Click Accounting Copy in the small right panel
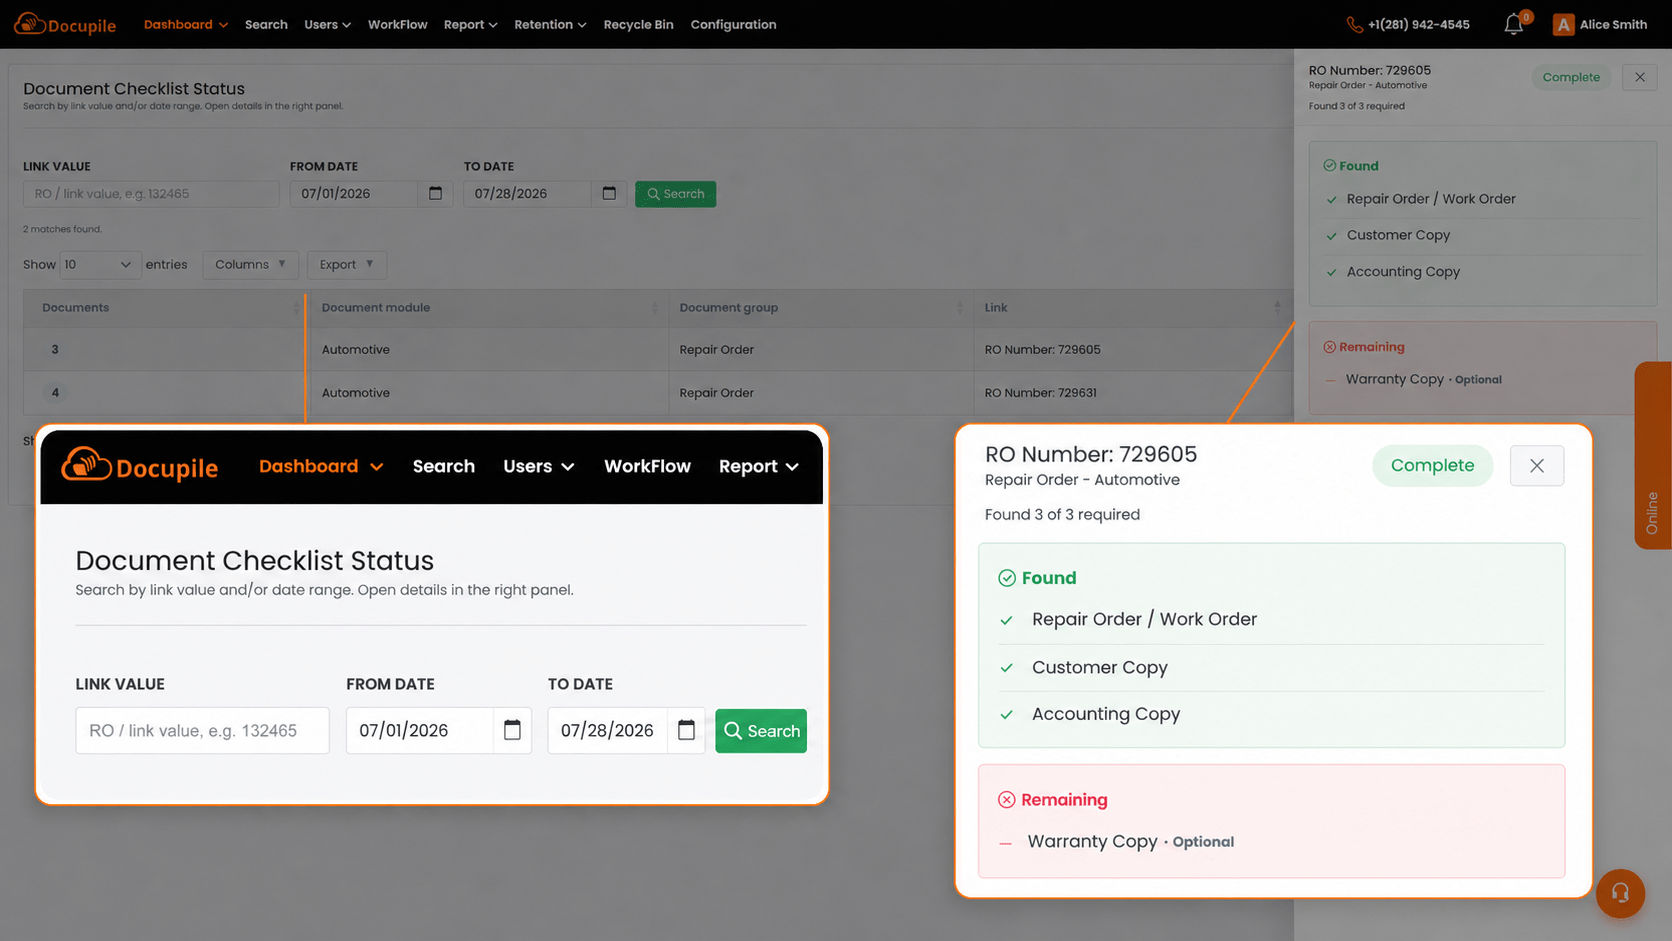The height and width of the screenshot is (941, 1672). pos(1403,272)
